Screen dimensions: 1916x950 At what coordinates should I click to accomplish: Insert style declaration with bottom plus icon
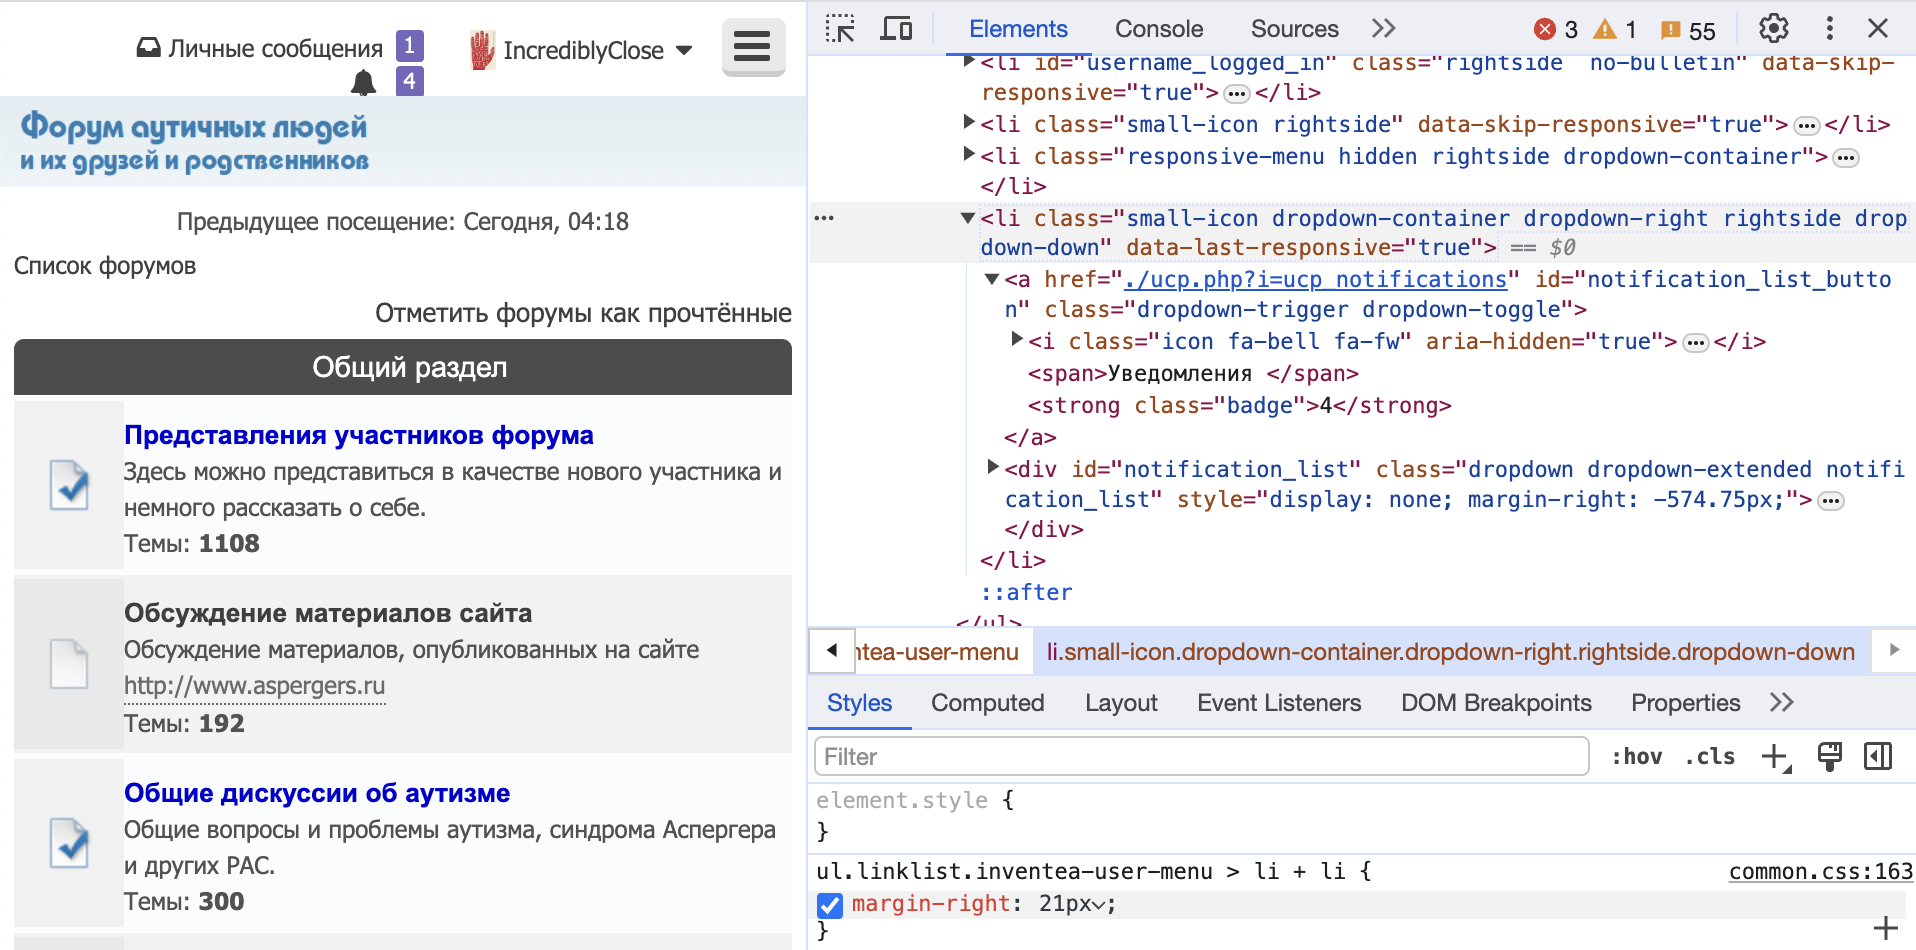click(1886, 928)
